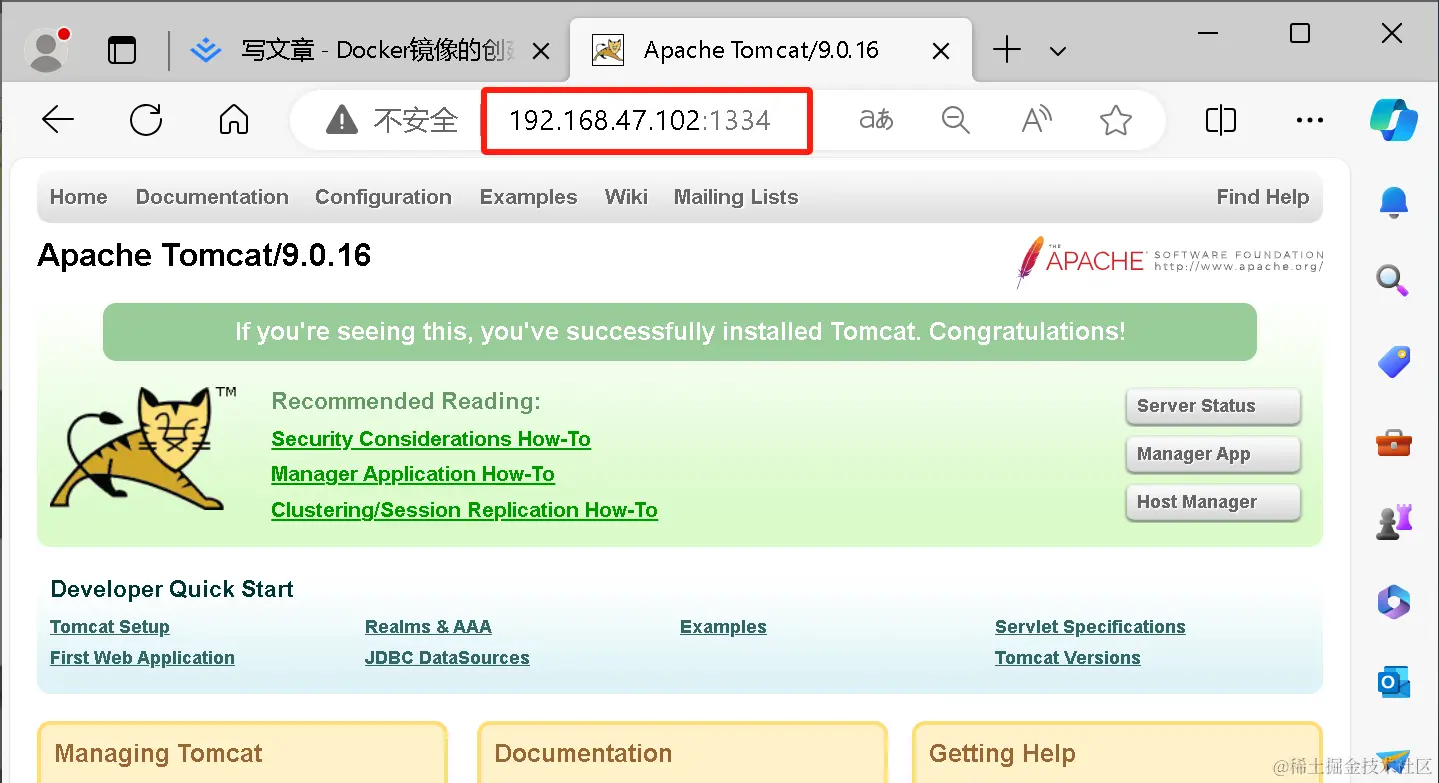Open the Settings and more menu
Screen dimensions: 1439x783
1309,120
